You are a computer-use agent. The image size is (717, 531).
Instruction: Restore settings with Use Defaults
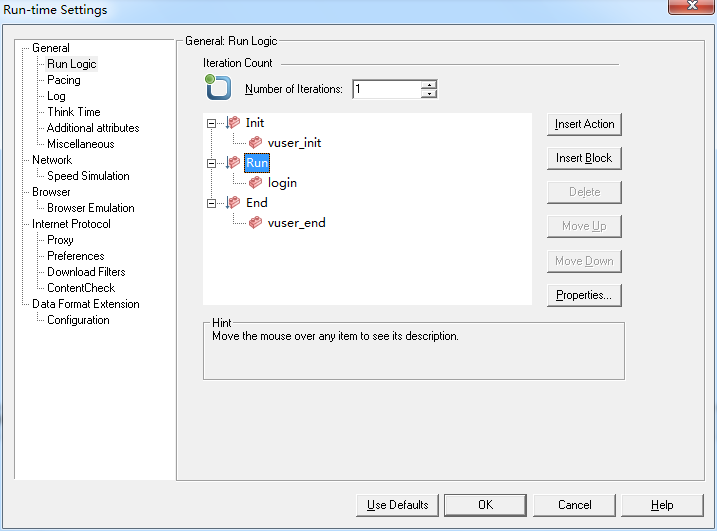[397, 505]
